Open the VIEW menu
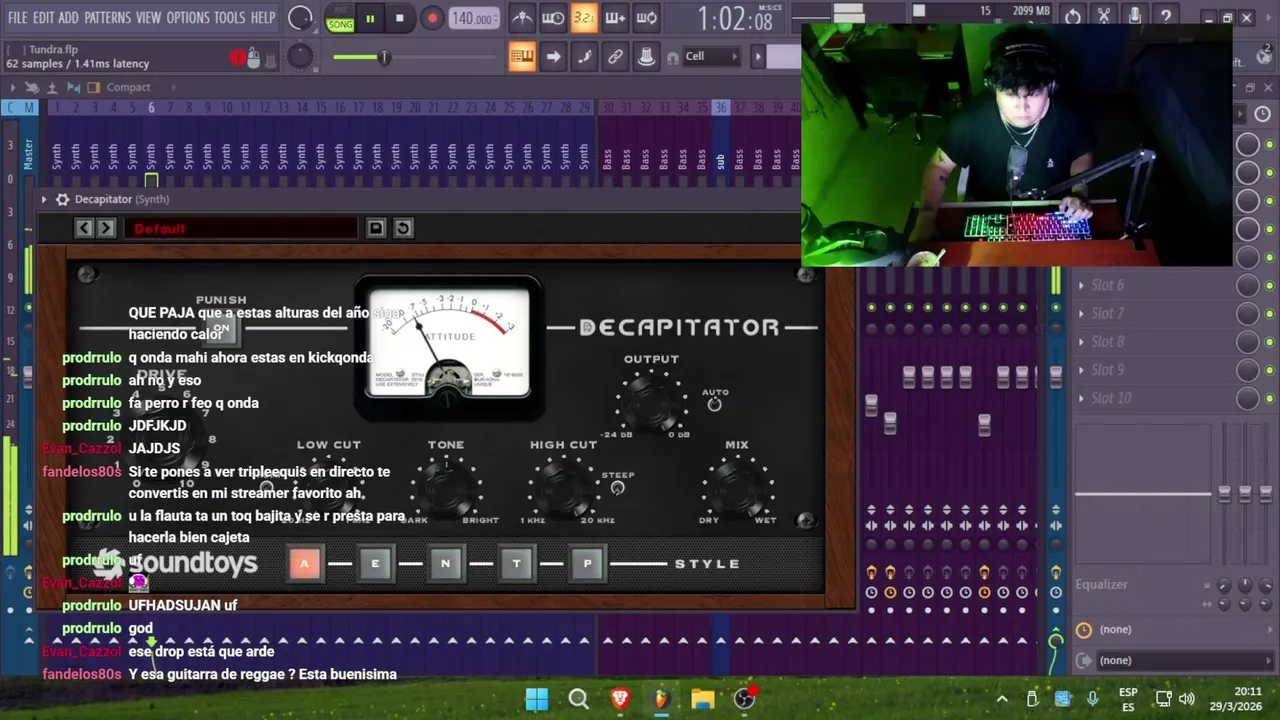Image resolution: width=1280 pixels, height=720 pixels. pos(148,18)
